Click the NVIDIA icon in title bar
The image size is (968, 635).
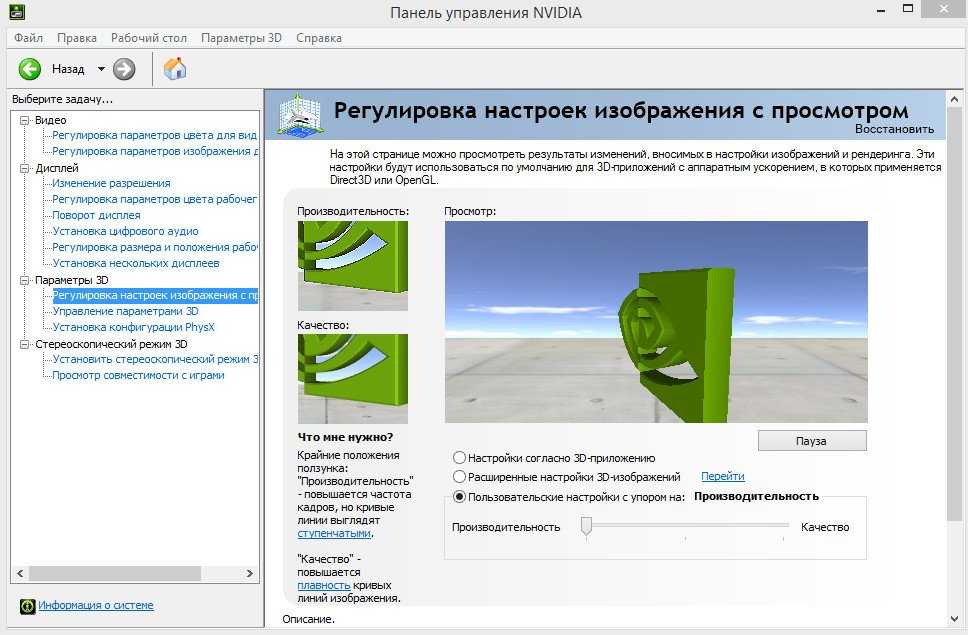pos(14,13)
